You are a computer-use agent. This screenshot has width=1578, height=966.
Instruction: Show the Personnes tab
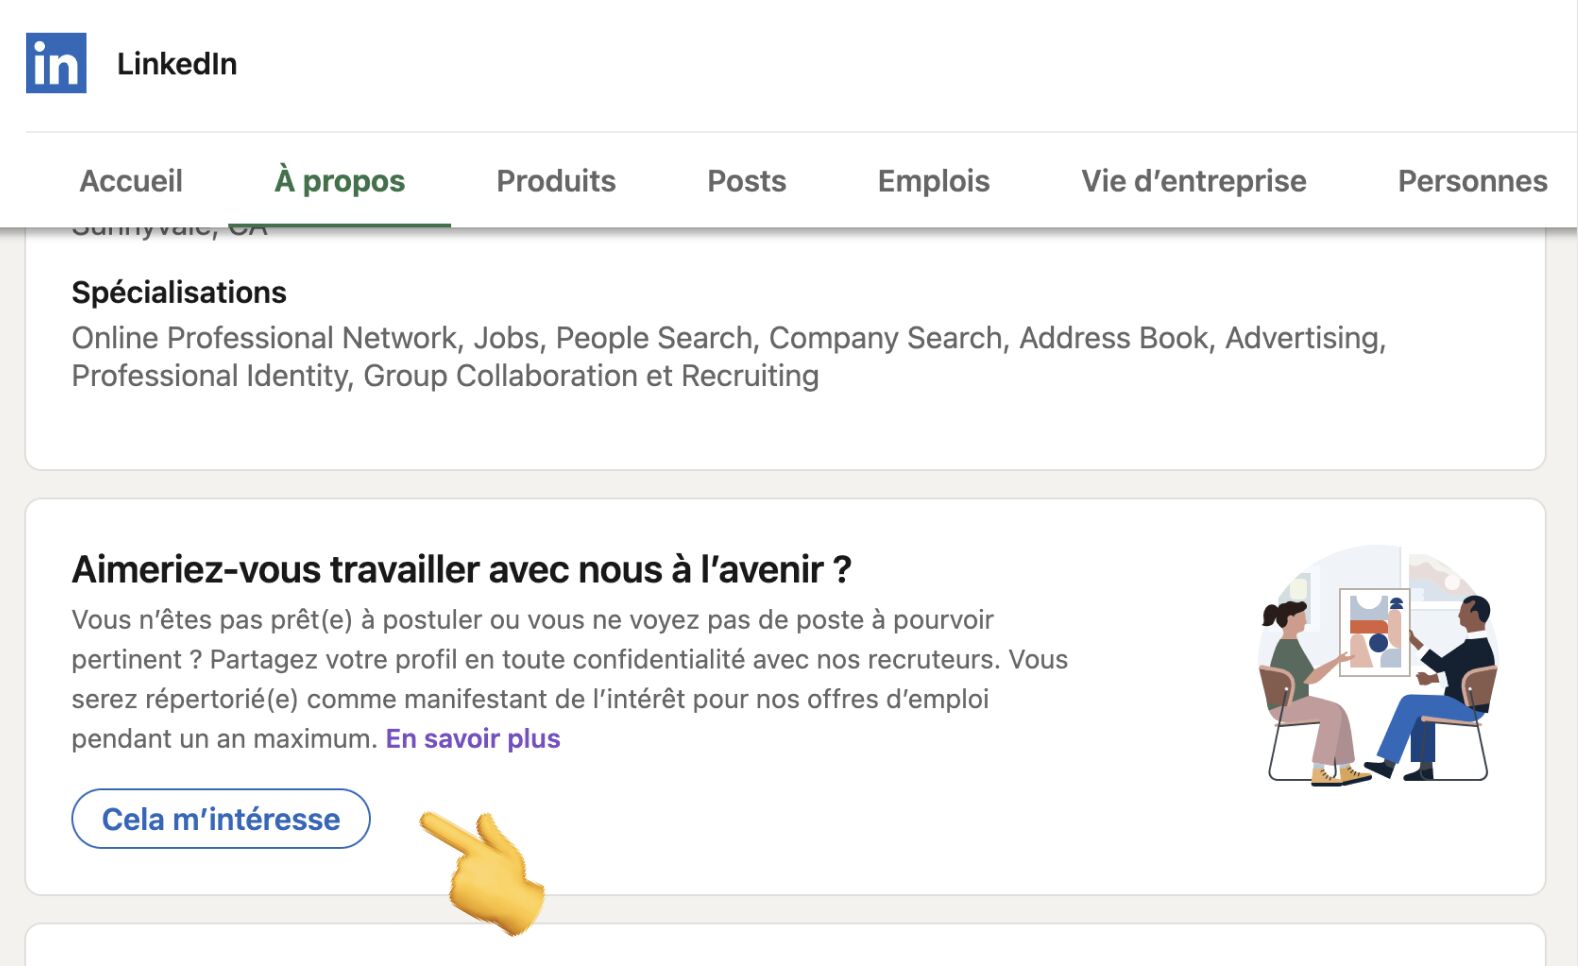click(1472, 181)
